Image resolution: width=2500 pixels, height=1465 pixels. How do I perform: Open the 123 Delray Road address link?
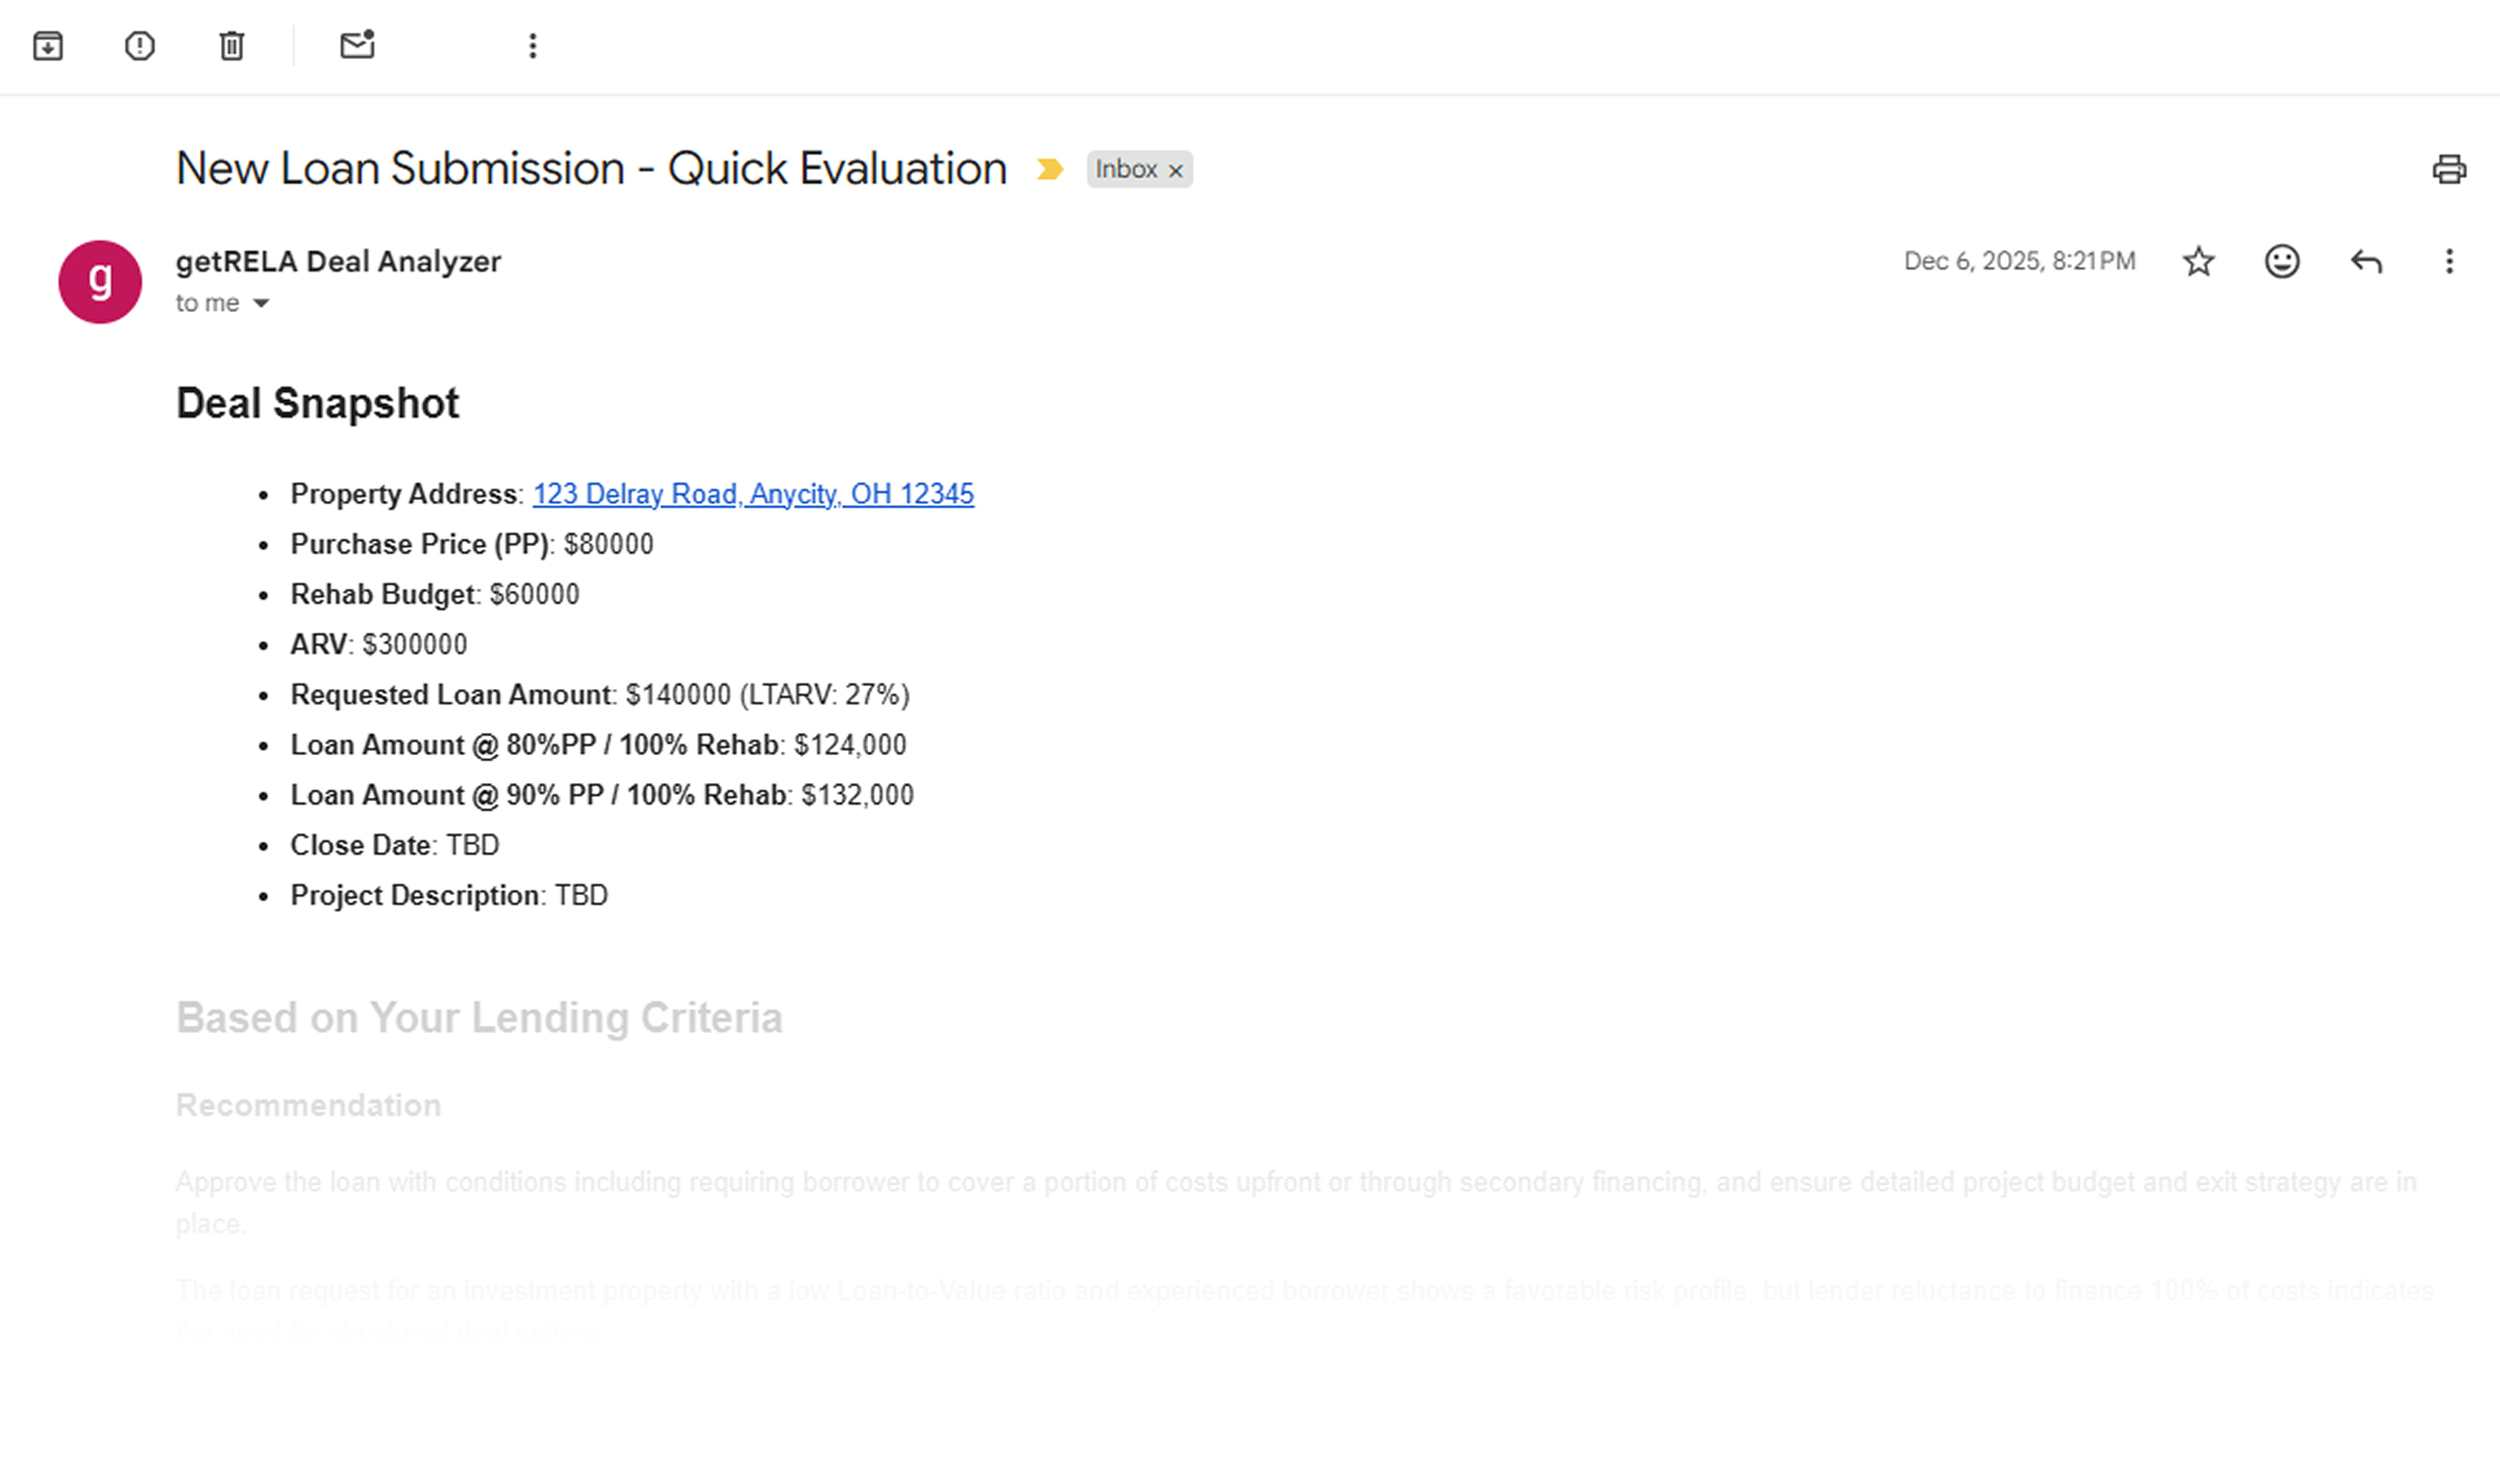[752, 494]
